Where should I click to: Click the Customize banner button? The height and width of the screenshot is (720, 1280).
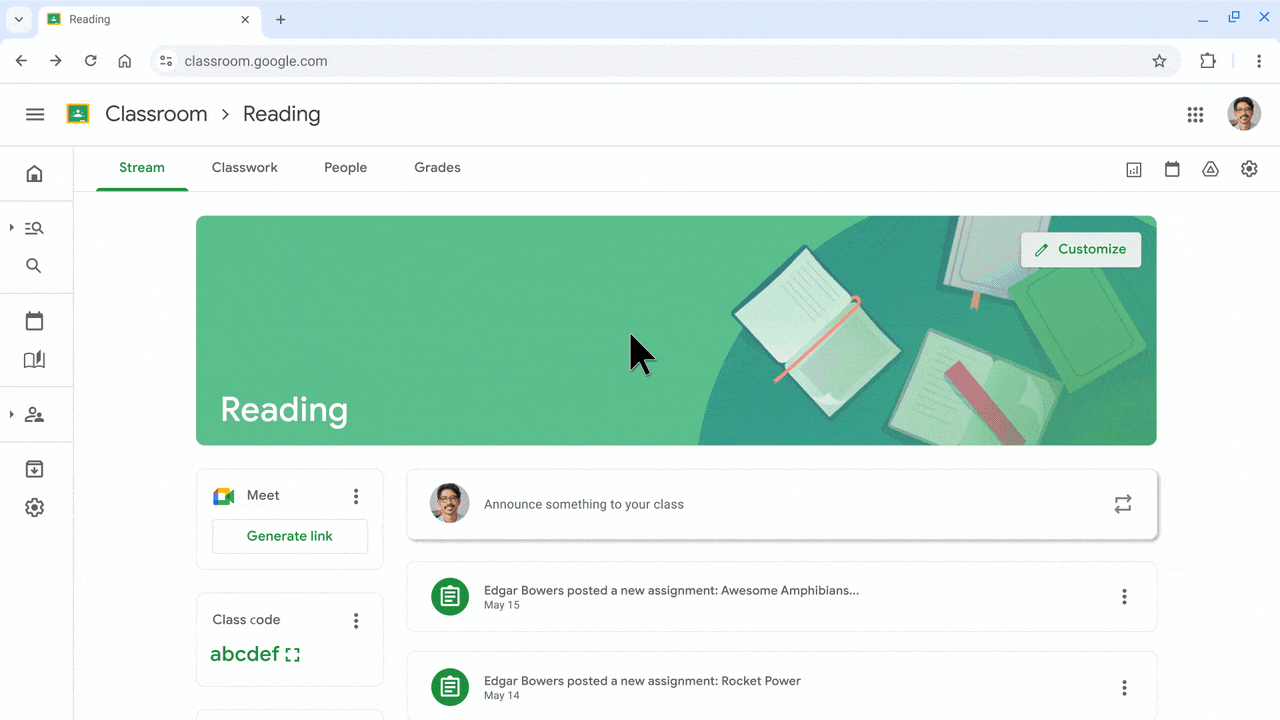1081,249
